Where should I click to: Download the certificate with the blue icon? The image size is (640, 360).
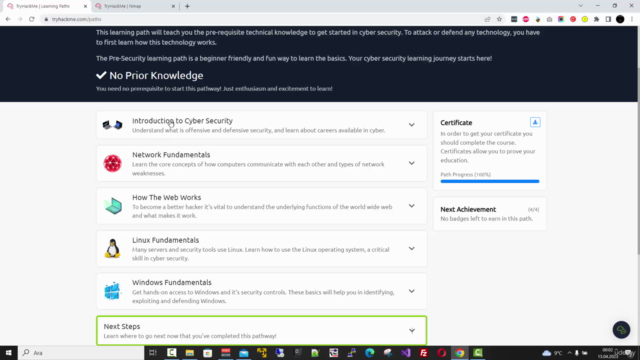click(x=535, y=122)
